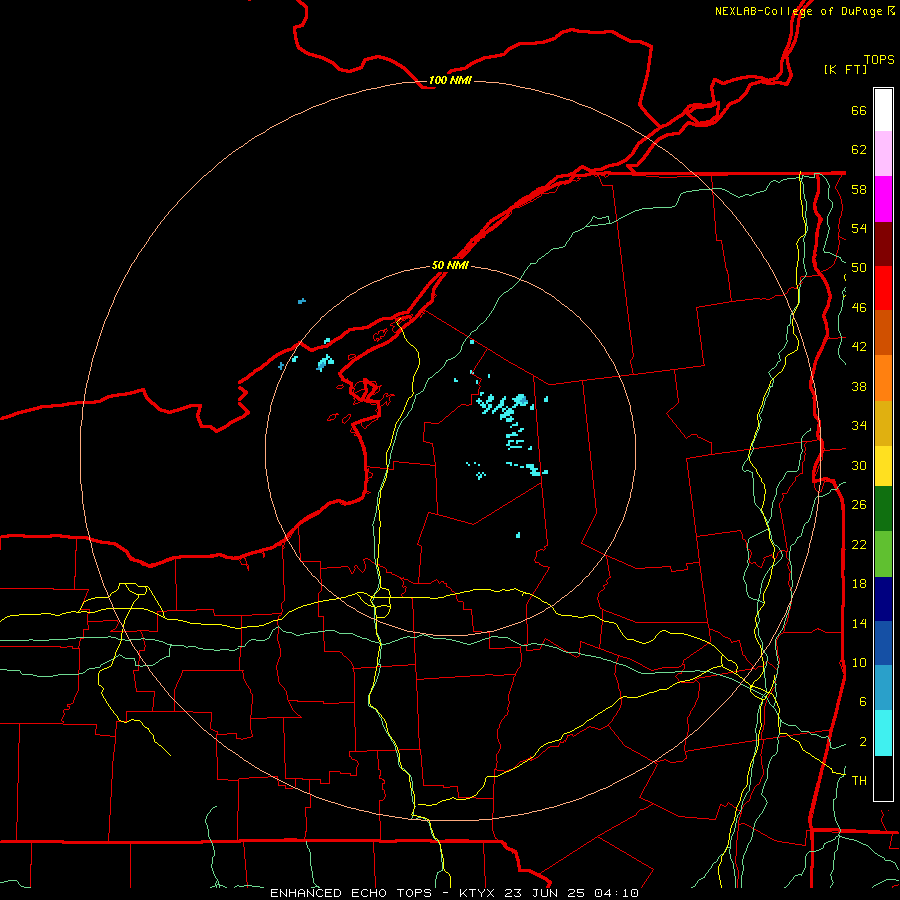
Task: Click the 26 legend value label
Action: tap(859, 505)
